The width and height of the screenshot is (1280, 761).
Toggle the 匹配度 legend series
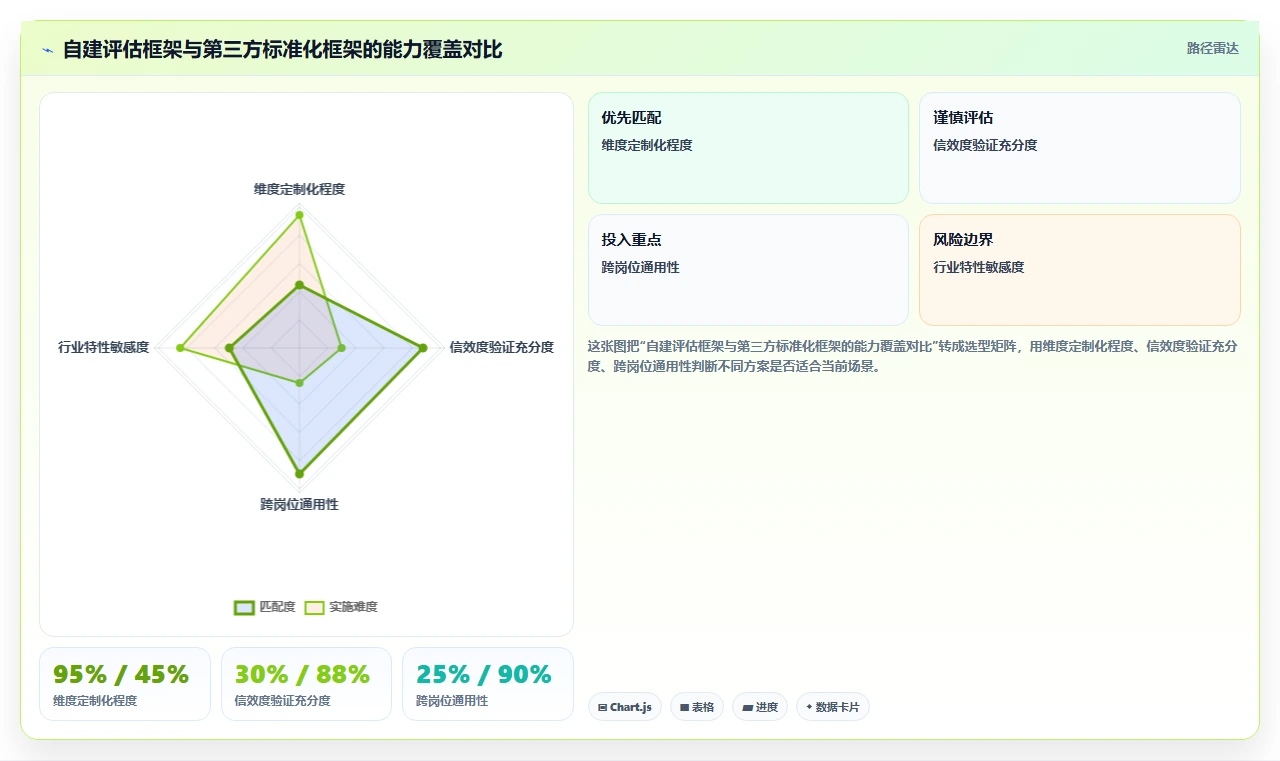tap(265, 607)
